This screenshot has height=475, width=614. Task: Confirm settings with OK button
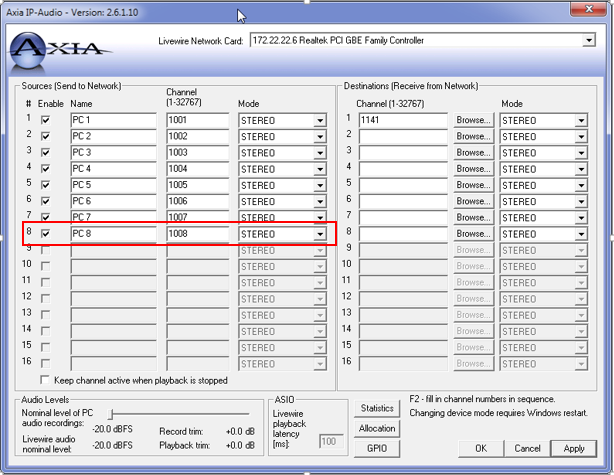click(481, 448)
